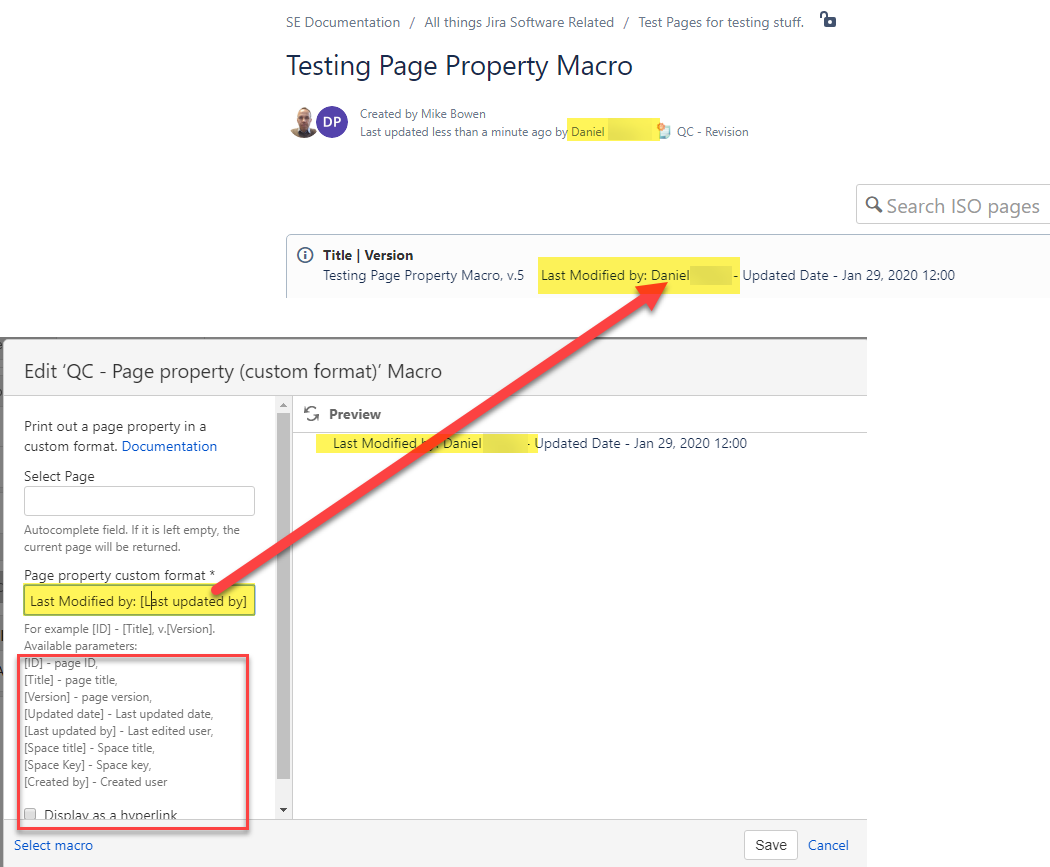Click '[Space title] - Space title,' line
The image size is (1050, 867).
pyautogui.click(x=90, y=748)
